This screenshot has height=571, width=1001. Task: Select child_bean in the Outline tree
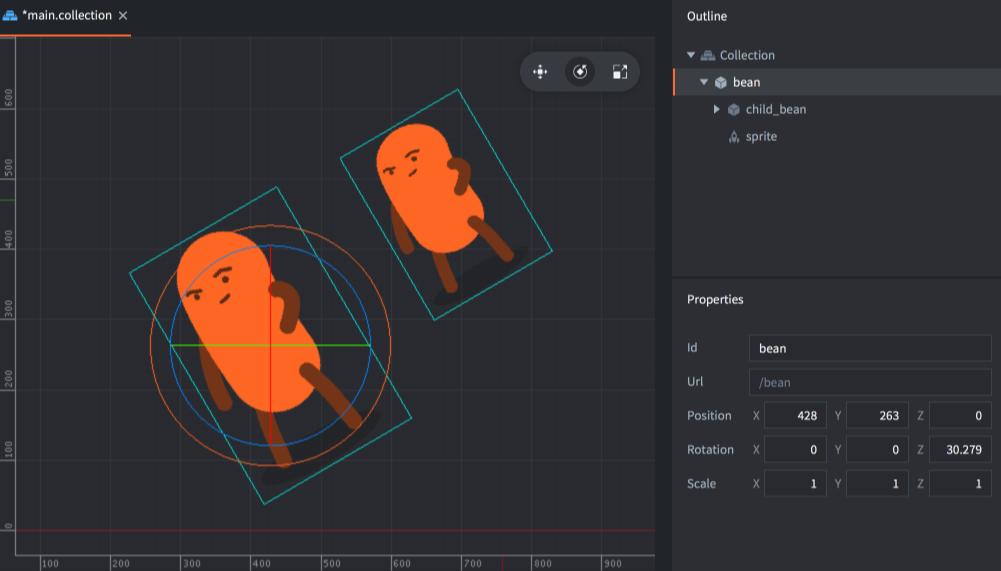775,109
